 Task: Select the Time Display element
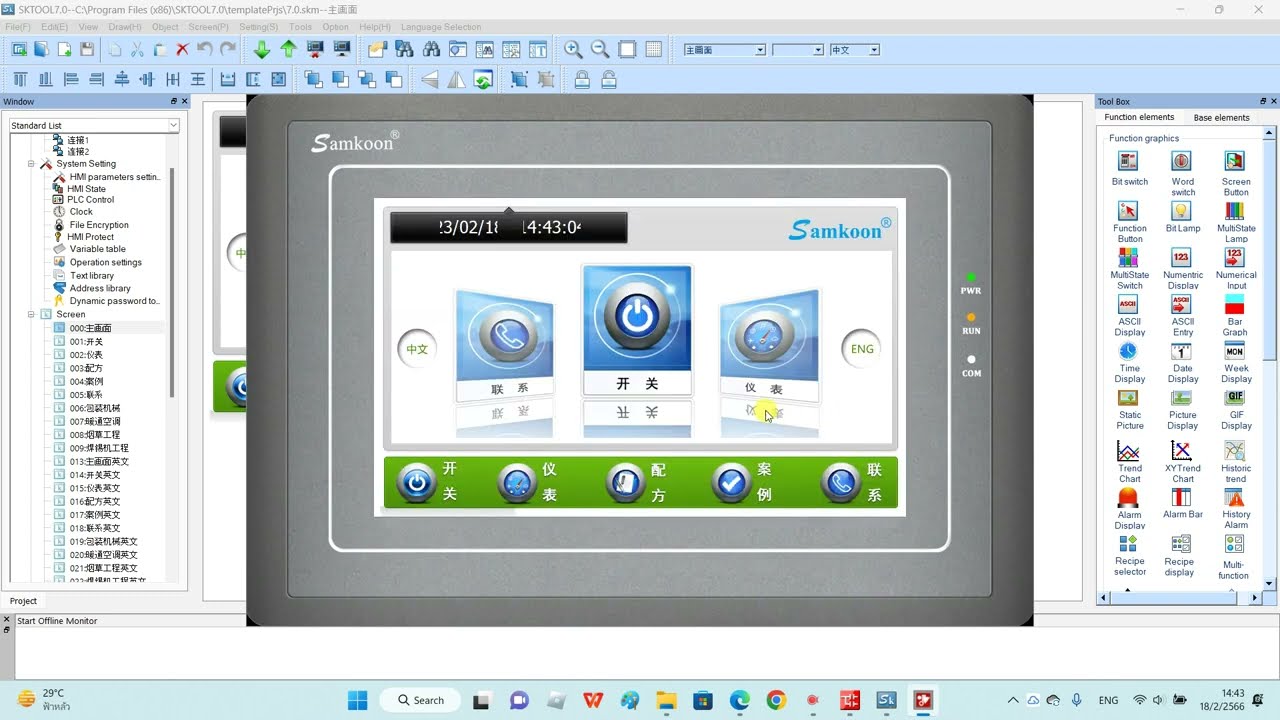tap(1129, 362)
